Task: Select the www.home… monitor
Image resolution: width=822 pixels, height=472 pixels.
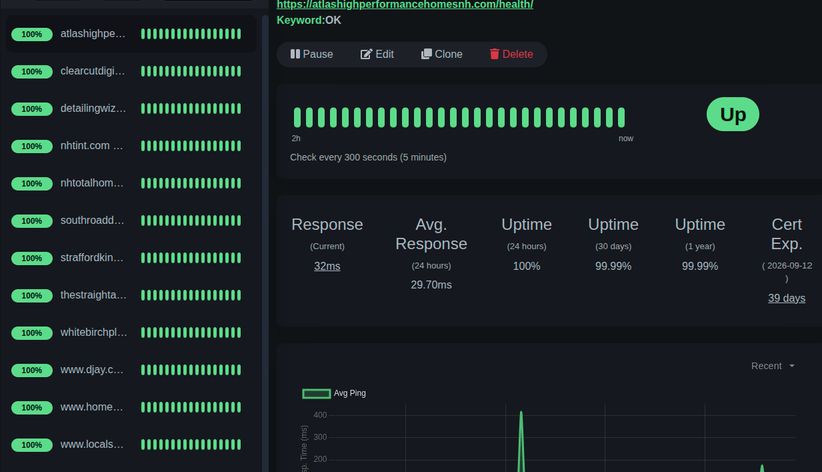Action: (x=131, y=407)
